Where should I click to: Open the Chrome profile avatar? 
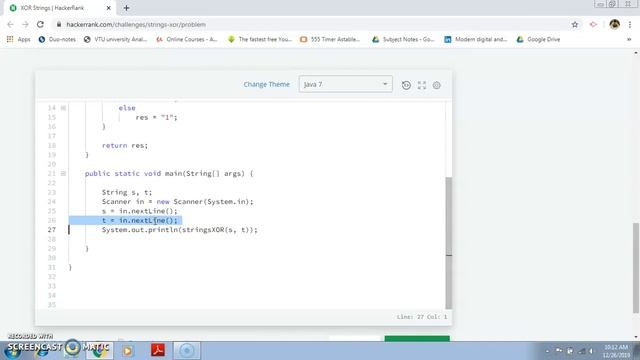(x=614, y=24)
